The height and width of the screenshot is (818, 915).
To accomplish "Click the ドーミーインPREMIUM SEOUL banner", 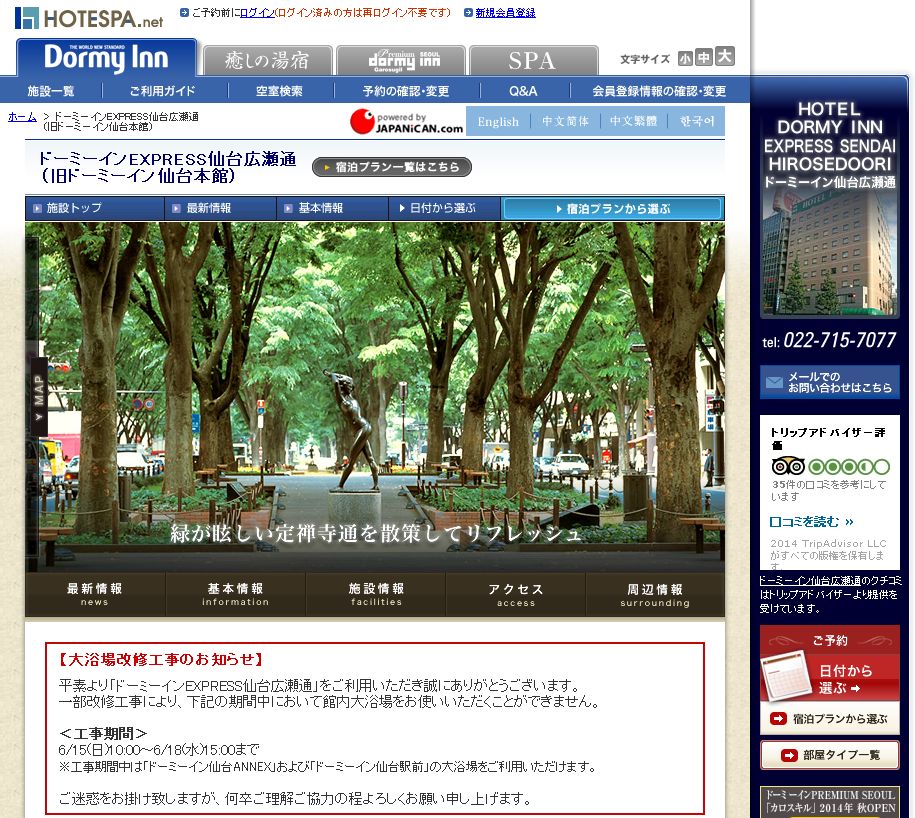I will coord(829,802).
